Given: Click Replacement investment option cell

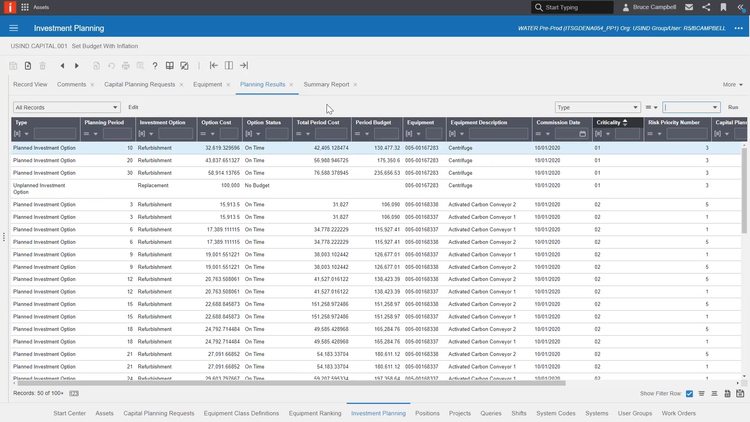Looking at the screenshot, I should point(153,185).
